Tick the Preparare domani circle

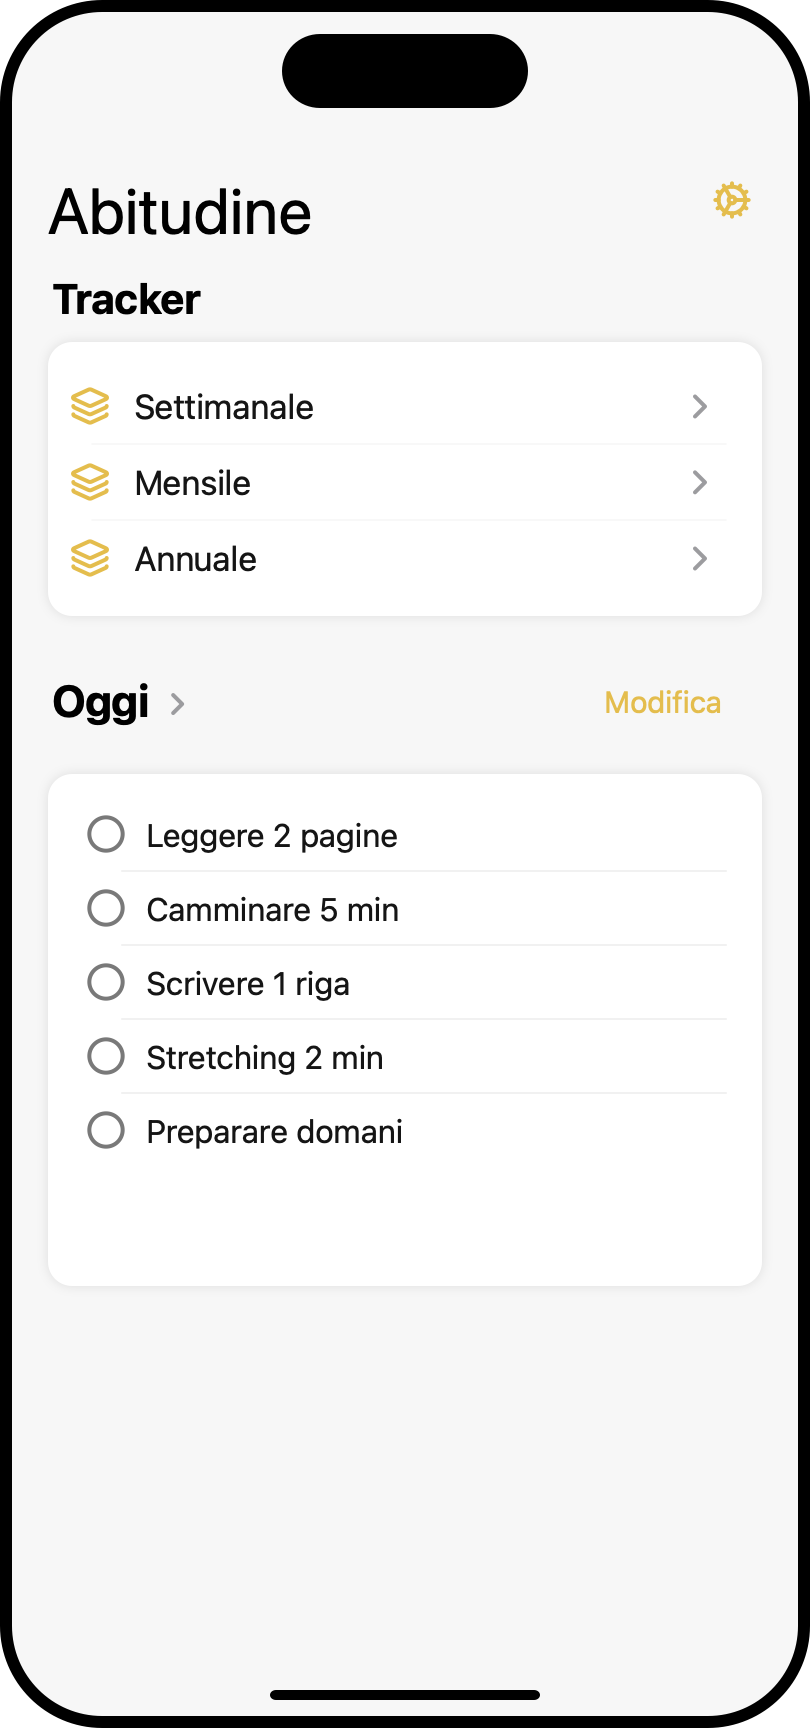pos(106,1130)
